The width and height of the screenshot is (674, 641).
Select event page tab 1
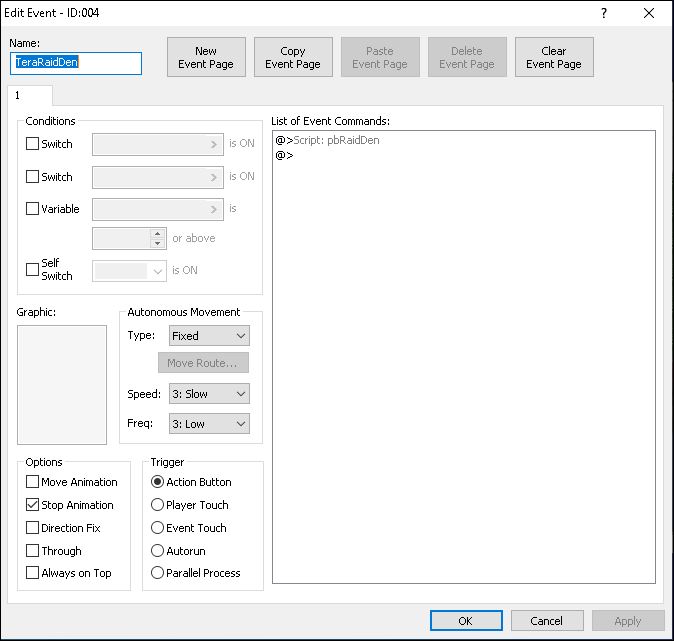29,95
